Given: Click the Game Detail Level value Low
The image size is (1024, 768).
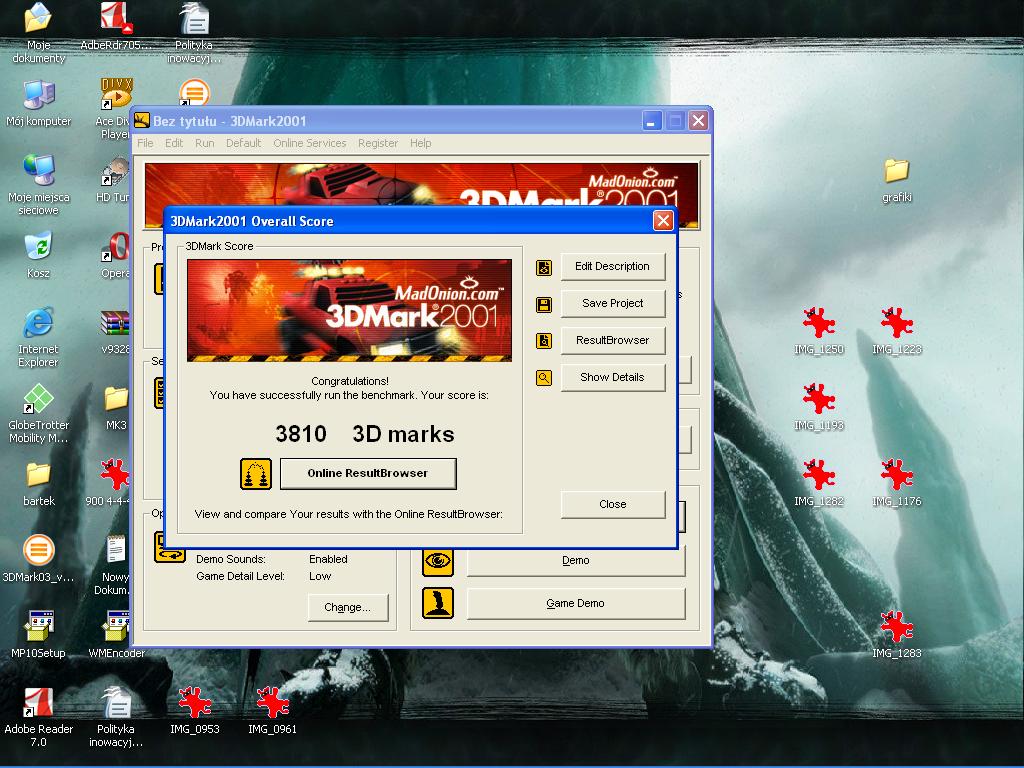Looking at the screenshot, I should point(320,576).
